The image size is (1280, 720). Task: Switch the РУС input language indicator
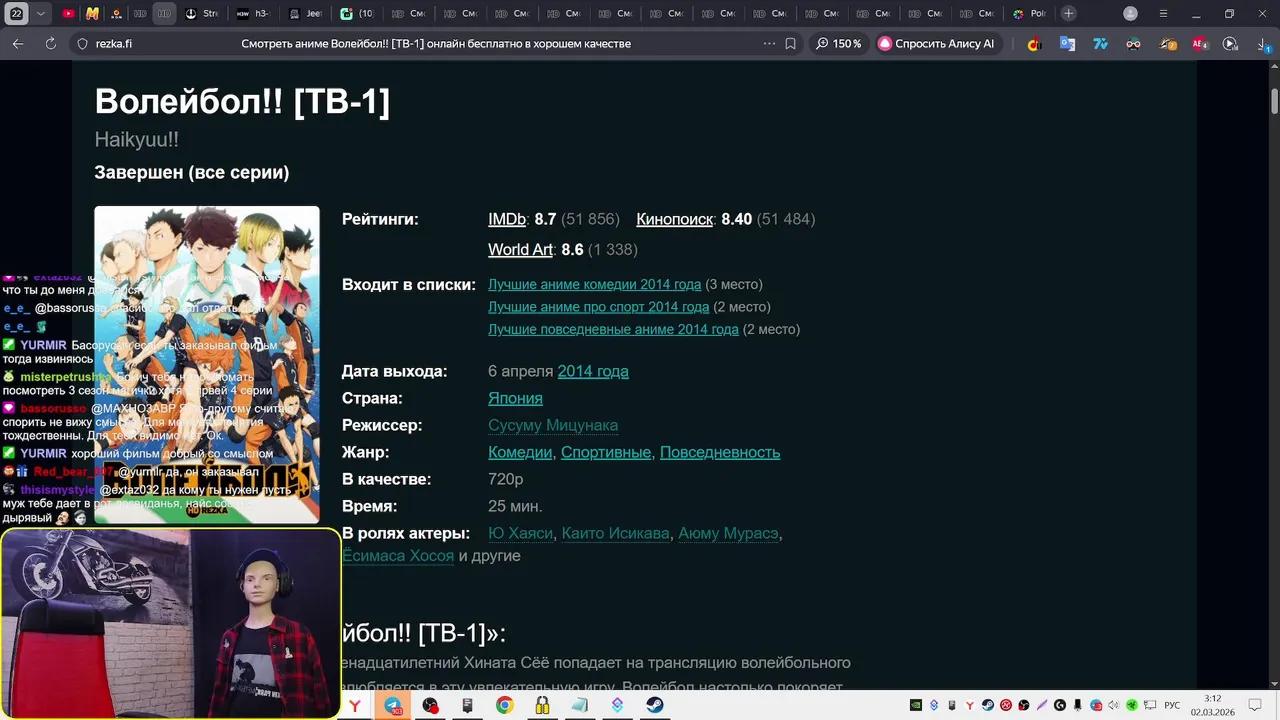tap(1172, 705)
